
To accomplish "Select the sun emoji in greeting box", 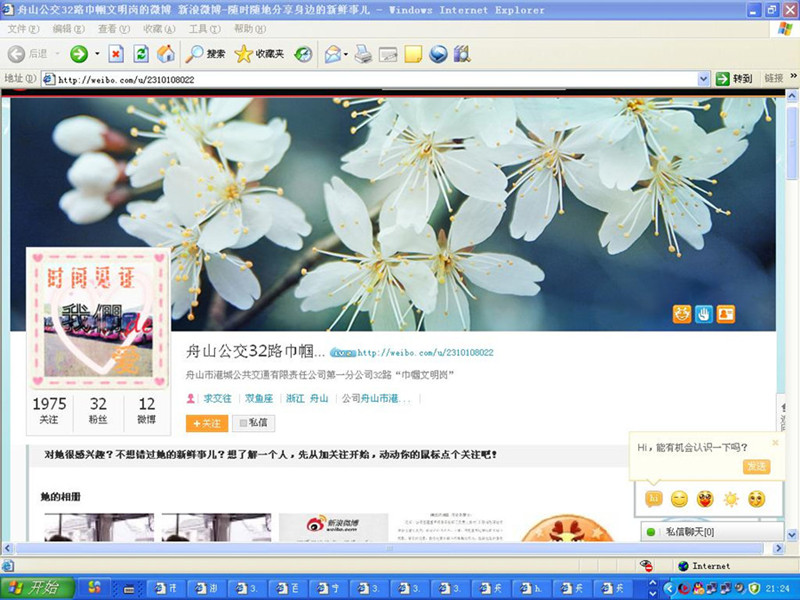I will 731,499.
